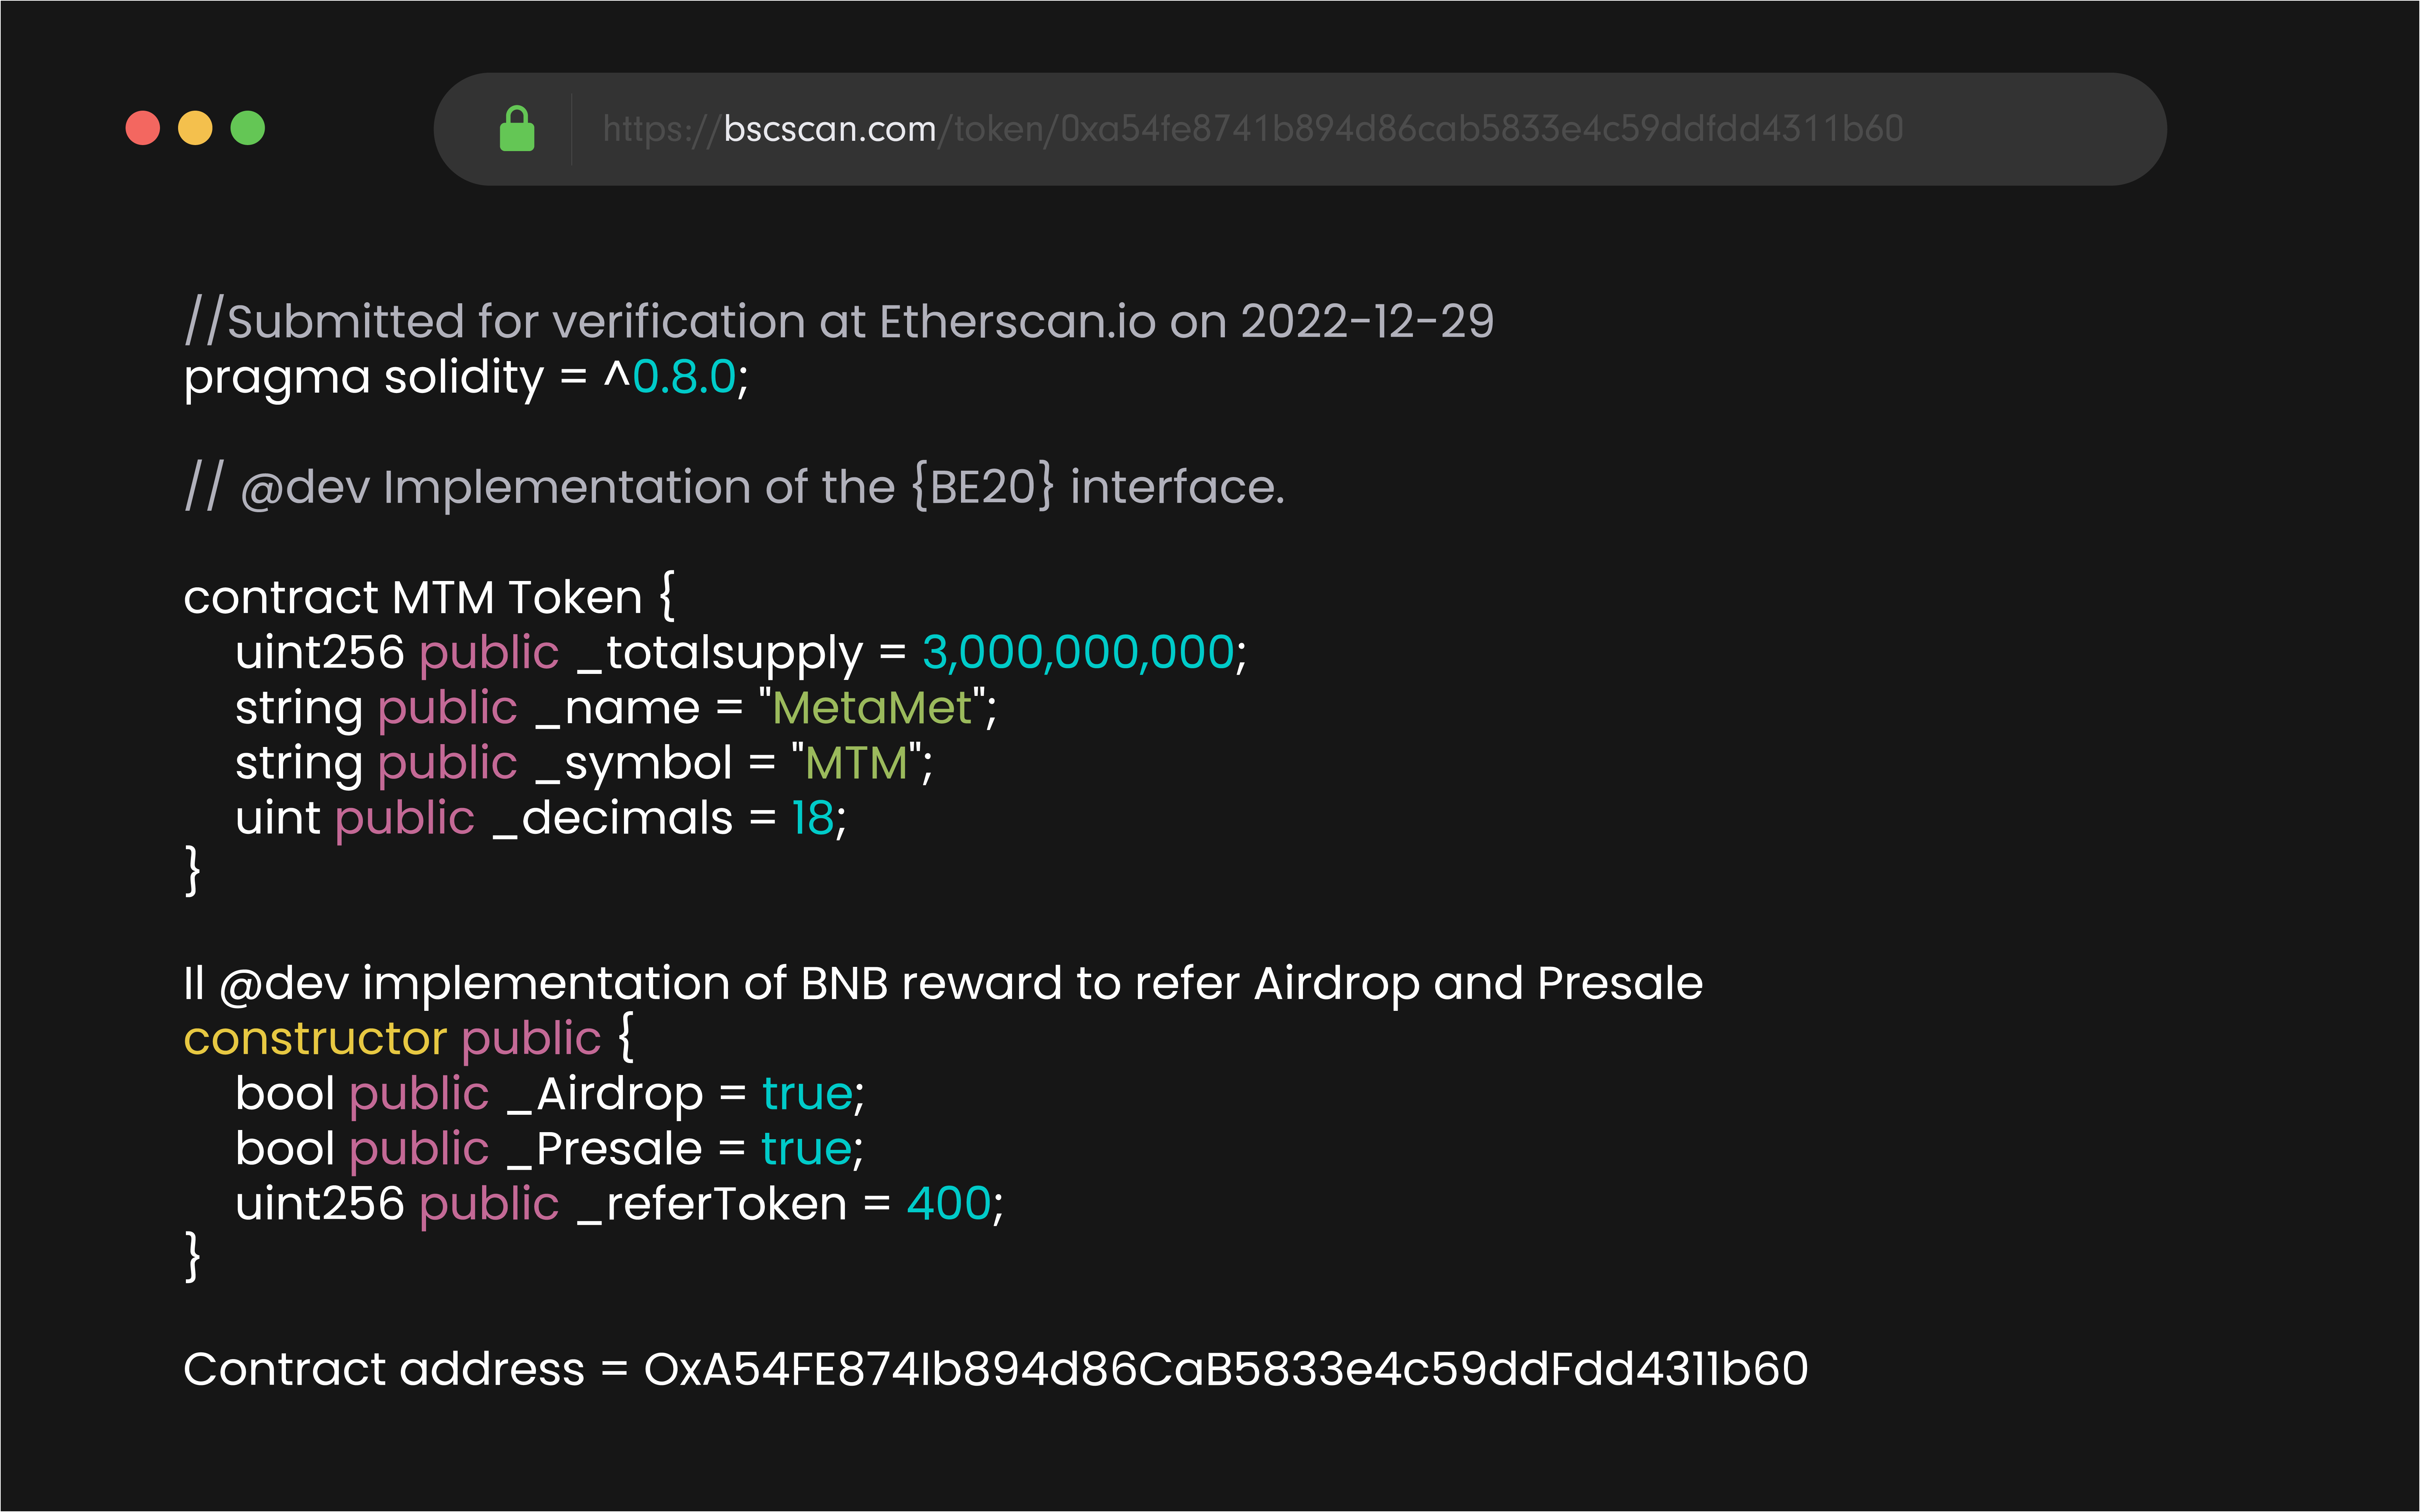The image size is (2420, 1512).
Task: Click the yellow minimize window dot
Action: click(195, 128)
